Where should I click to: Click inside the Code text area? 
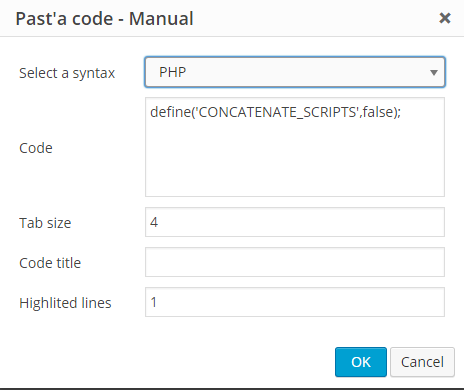pyautogui.click(x=295, y=147)
